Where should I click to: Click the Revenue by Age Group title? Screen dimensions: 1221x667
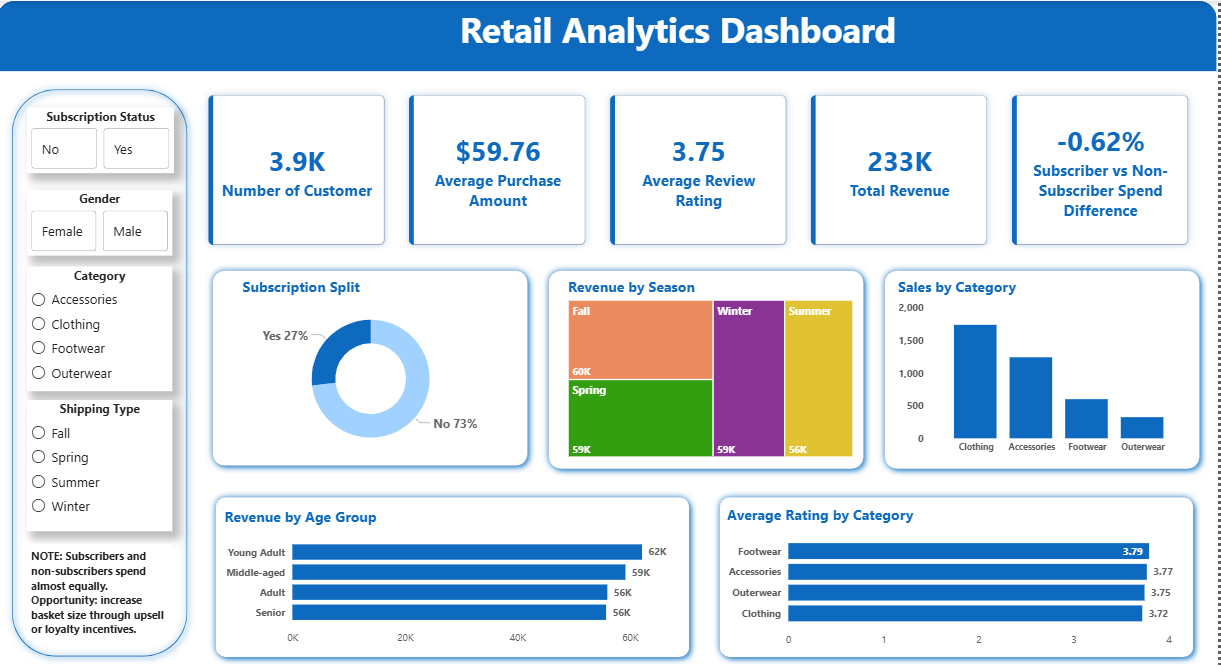[301, 517]
